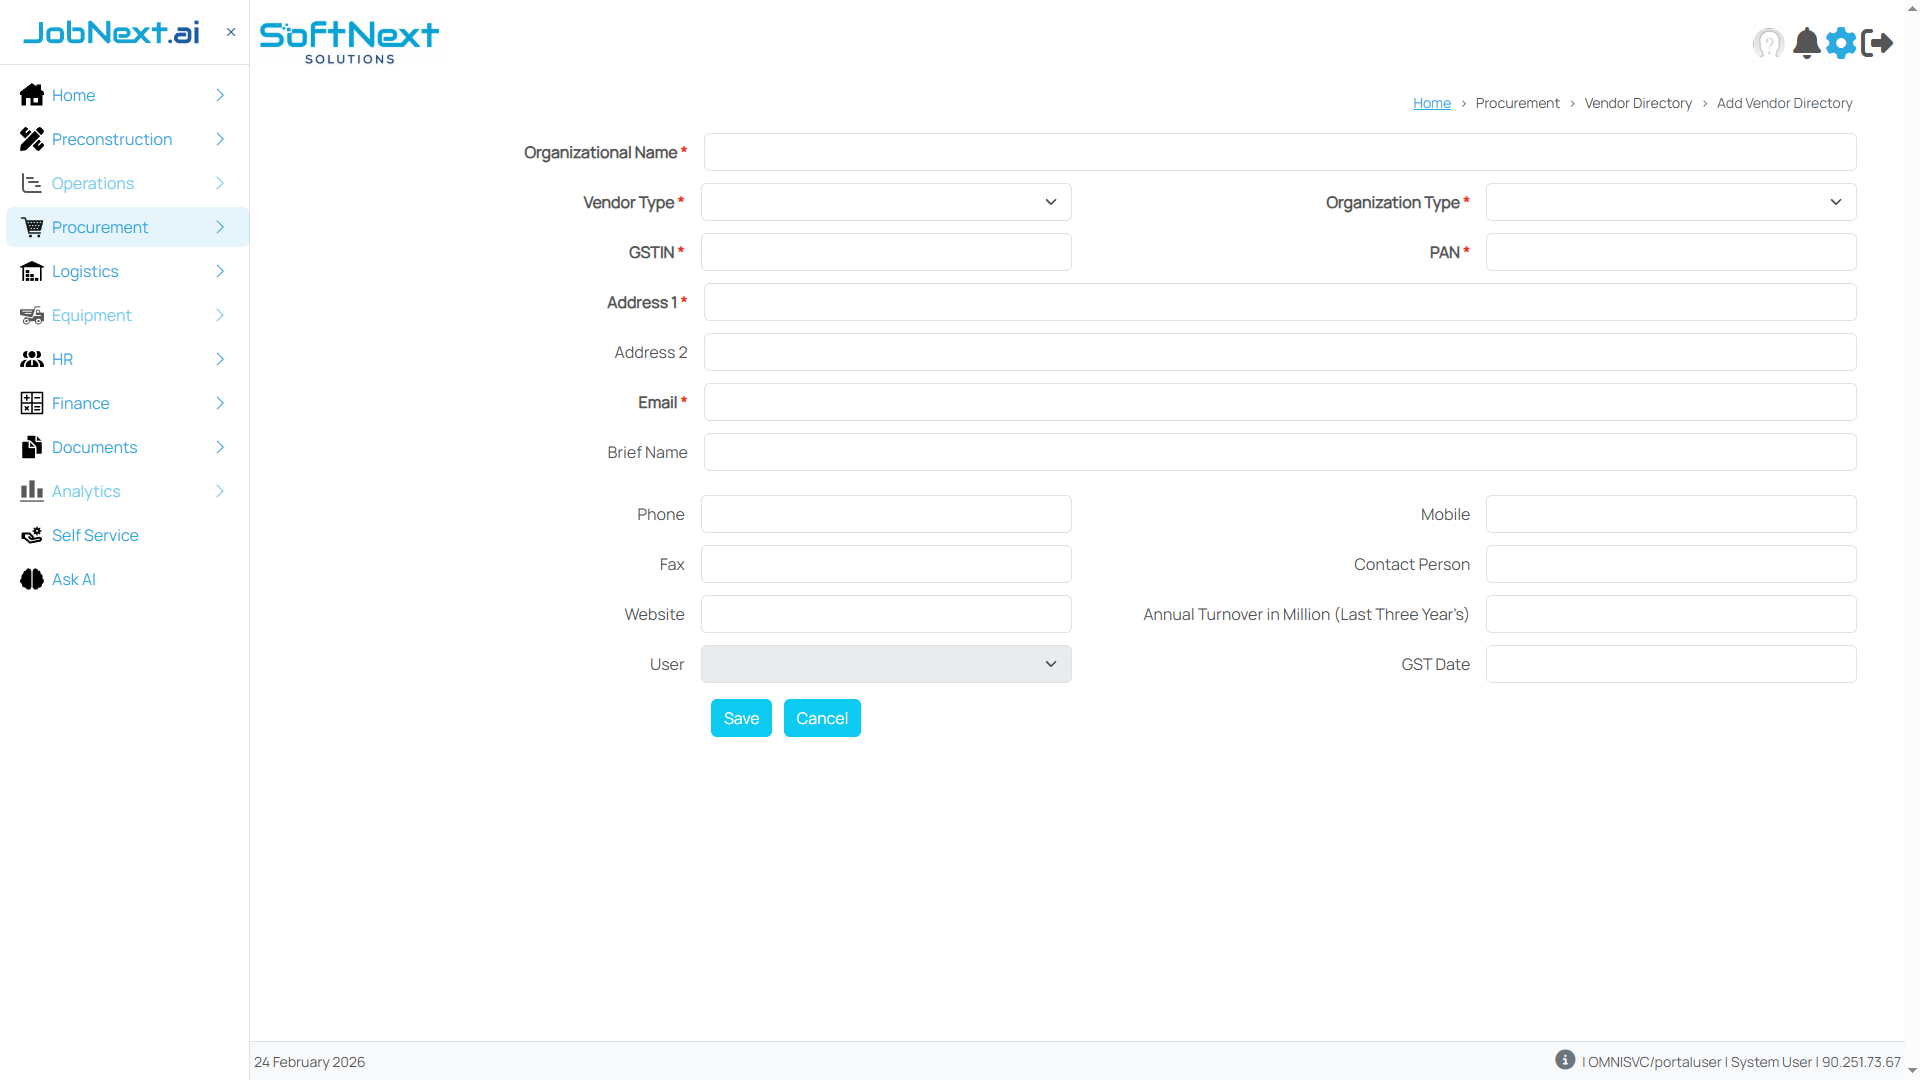This screenshot has height=1080, width=1920.
Task: Open the settings gear icon
Action: [x=1842, y=43]
